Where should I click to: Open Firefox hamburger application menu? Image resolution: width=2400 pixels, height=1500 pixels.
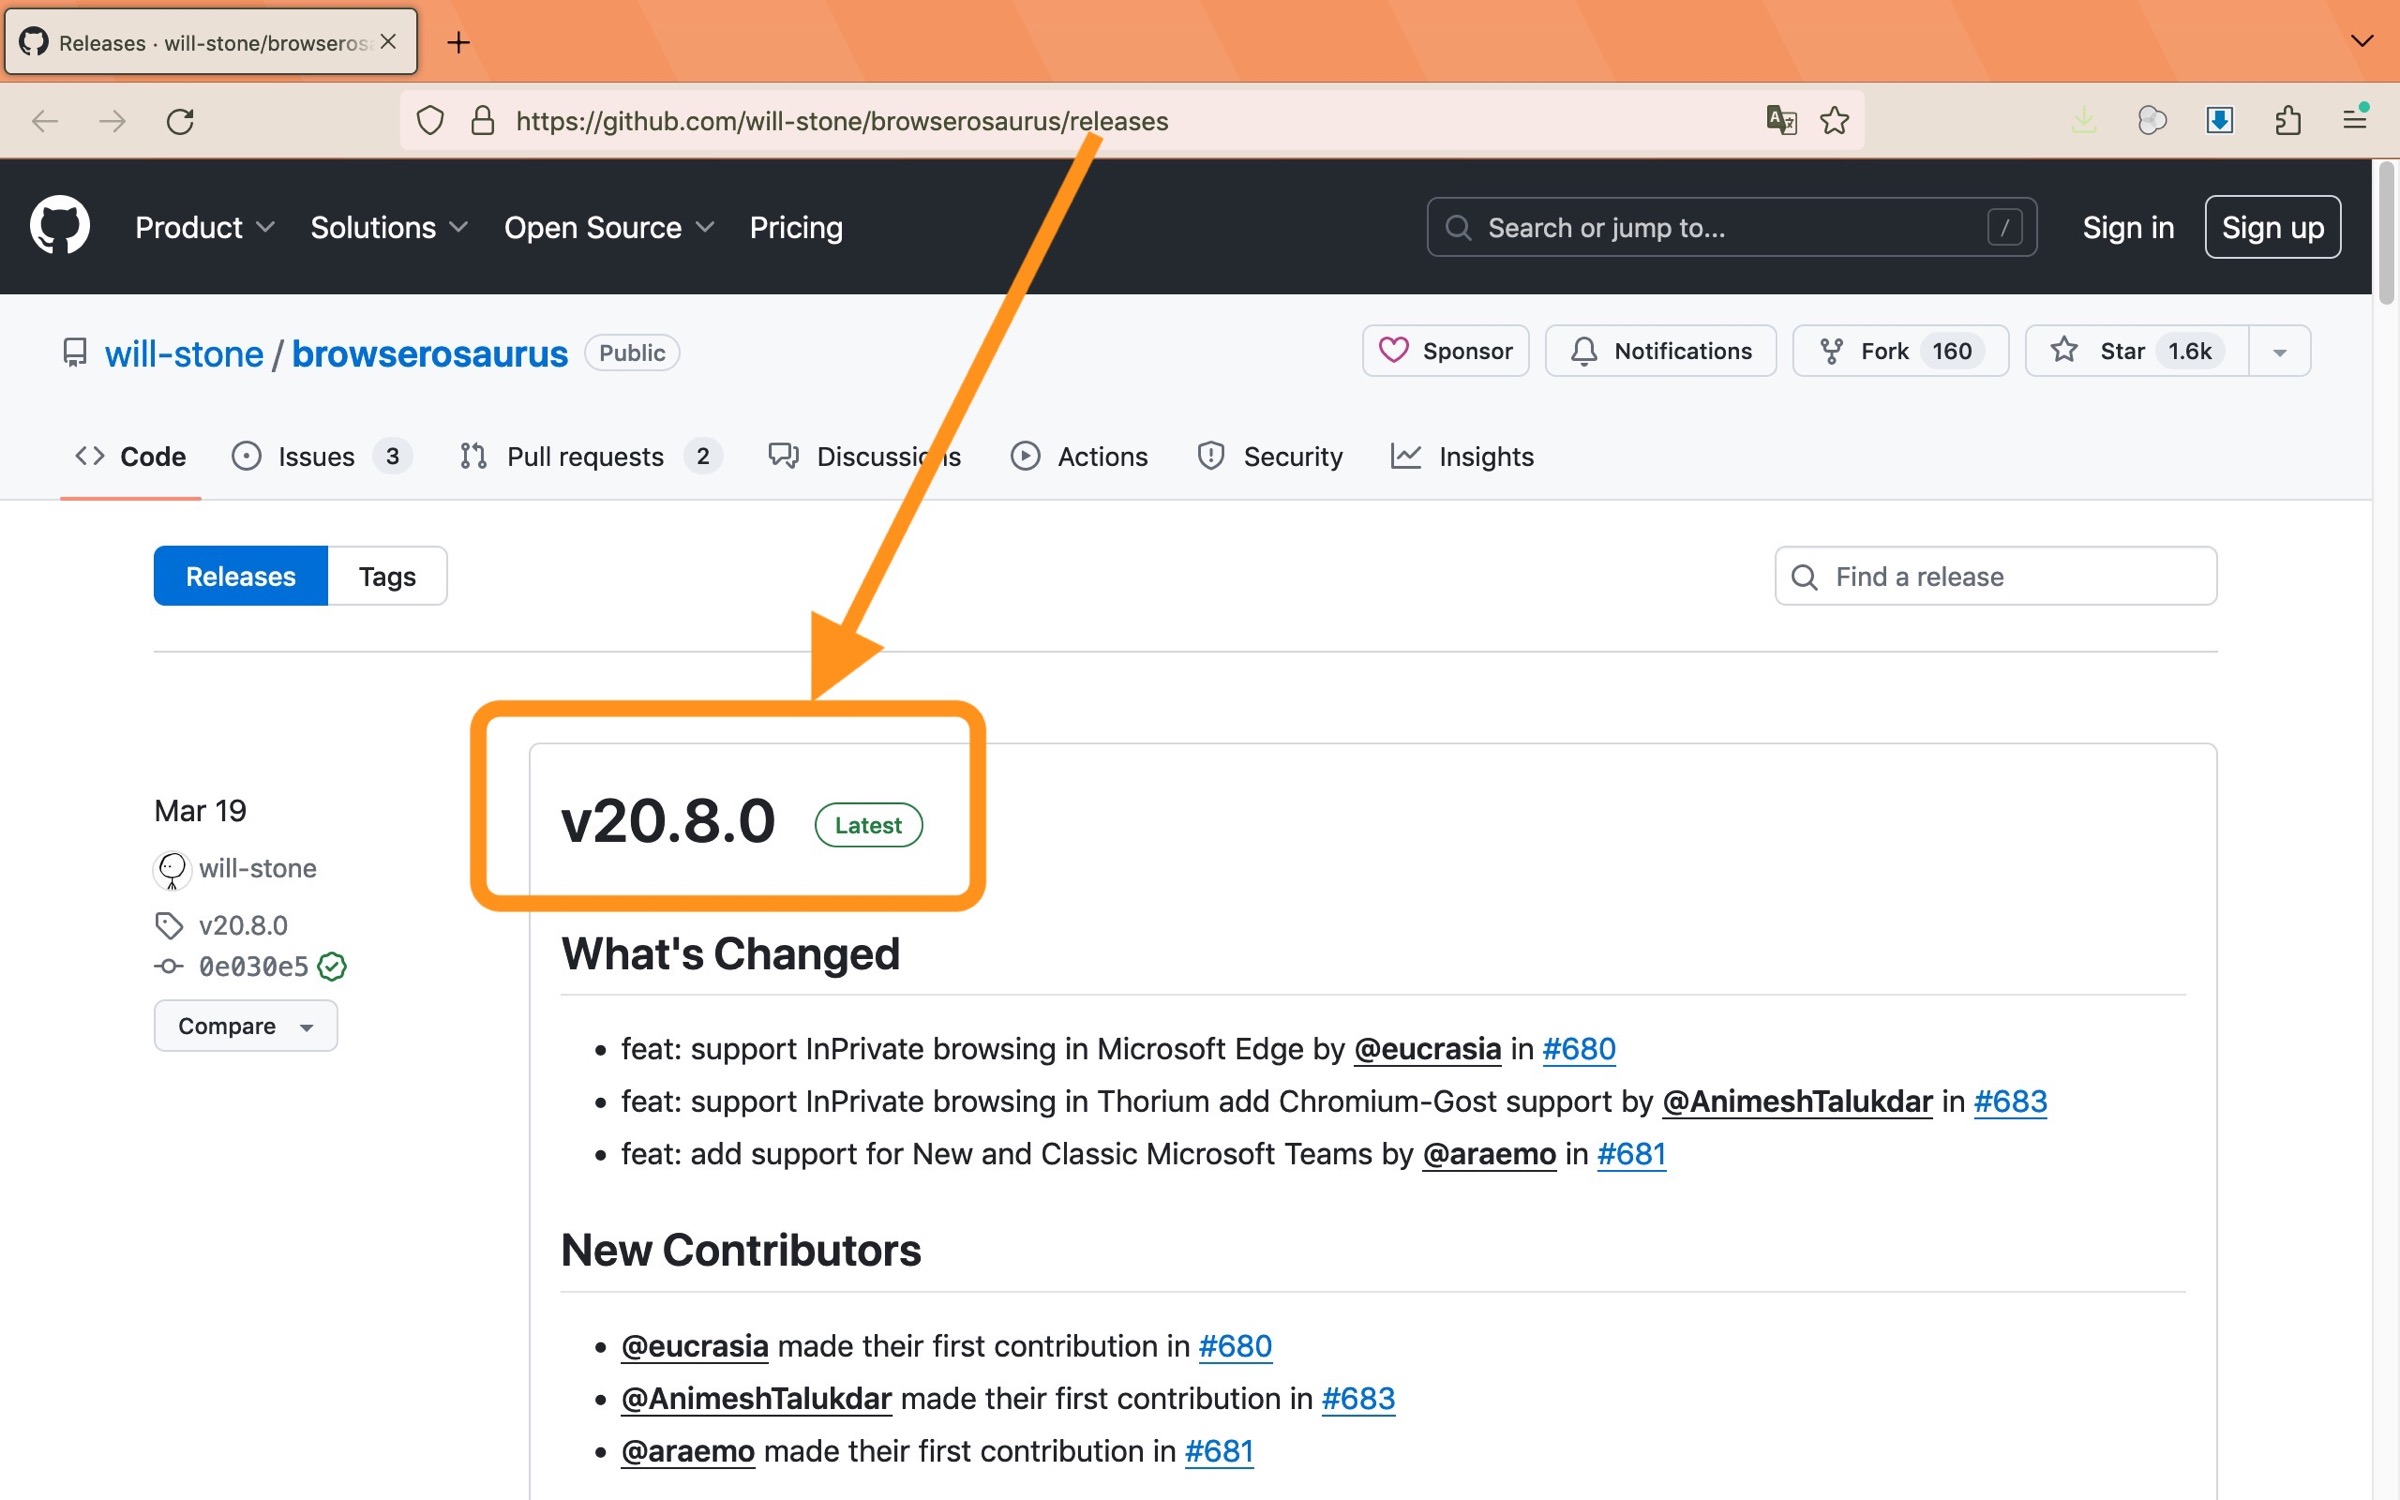click(x=2355, y=120)
